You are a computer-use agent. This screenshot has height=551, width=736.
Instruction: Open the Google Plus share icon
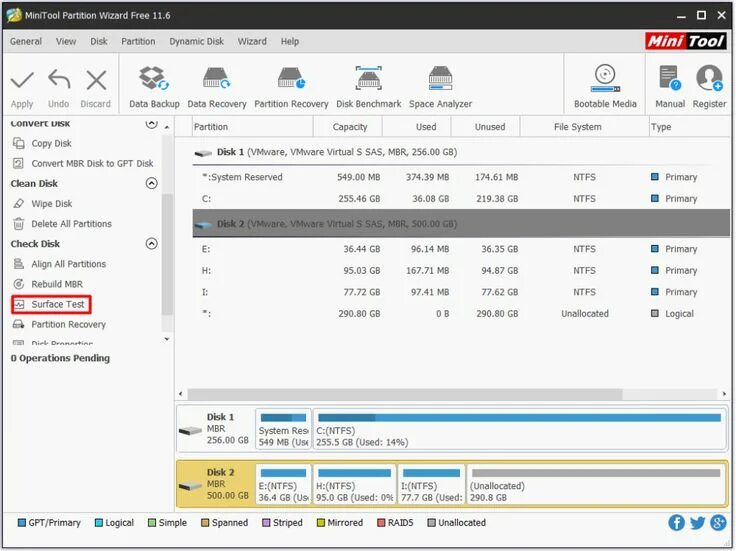[718, 522]
